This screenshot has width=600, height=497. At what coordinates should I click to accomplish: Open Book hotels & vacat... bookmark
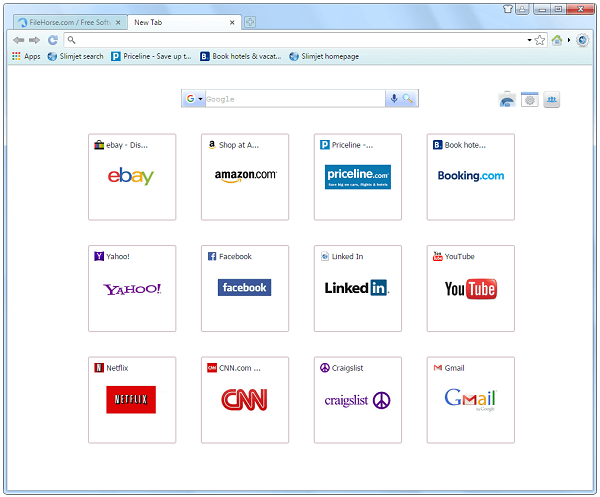(x=241, y=56)
